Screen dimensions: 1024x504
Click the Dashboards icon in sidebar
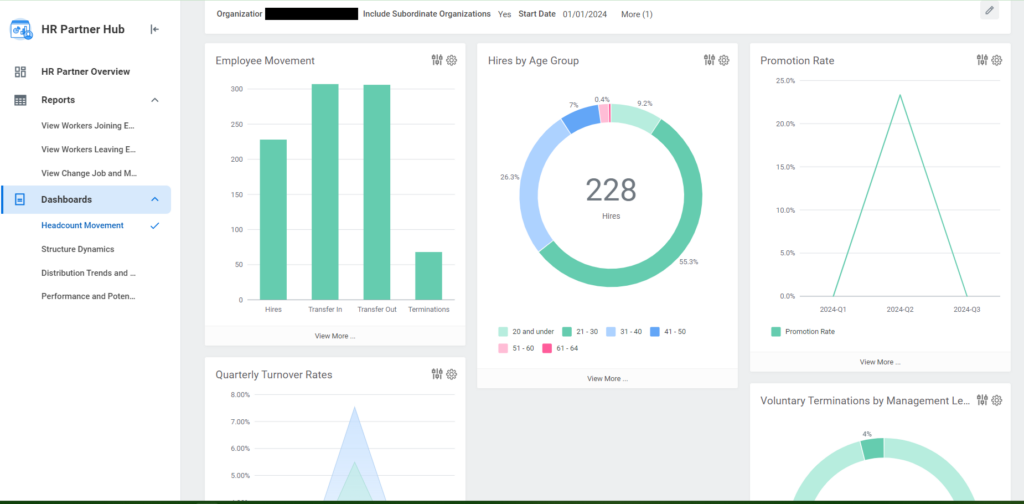20,200
